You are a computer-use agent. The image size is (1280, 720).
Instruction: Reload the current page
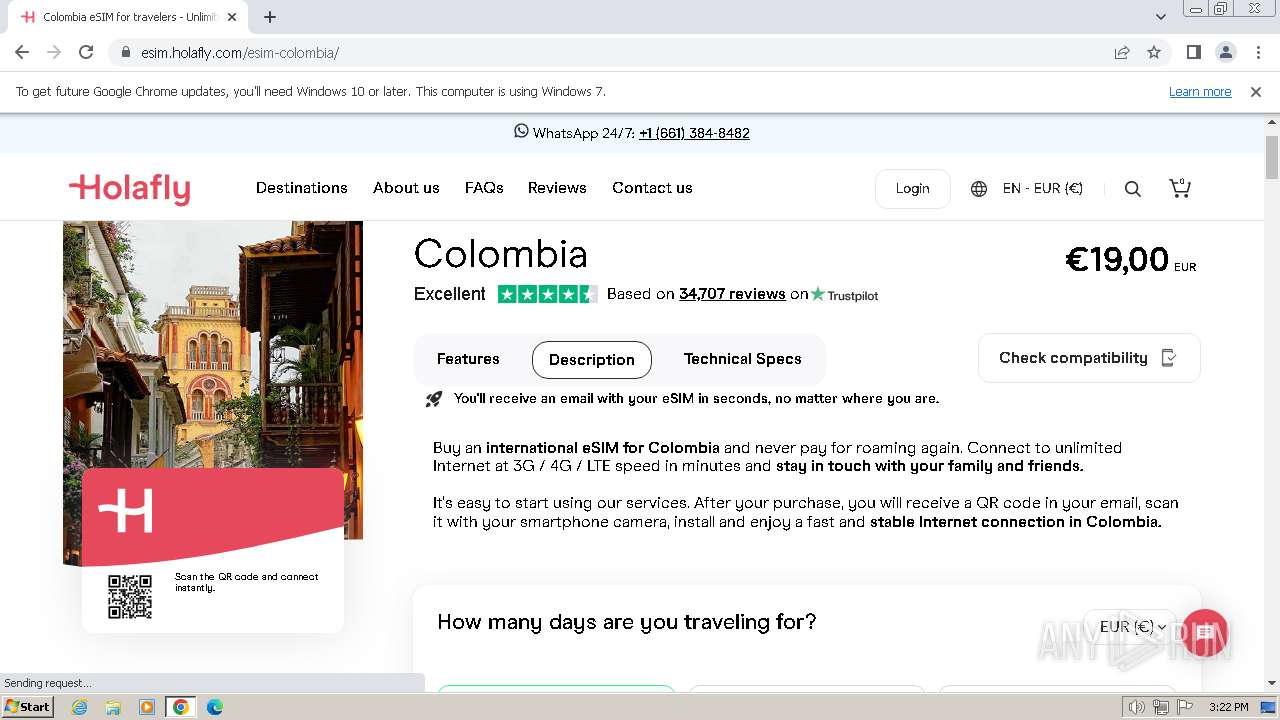86,52
